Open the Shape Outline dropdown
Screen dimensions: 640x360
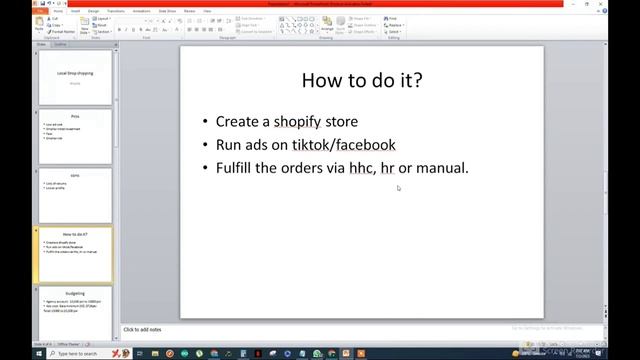(362, 25)
